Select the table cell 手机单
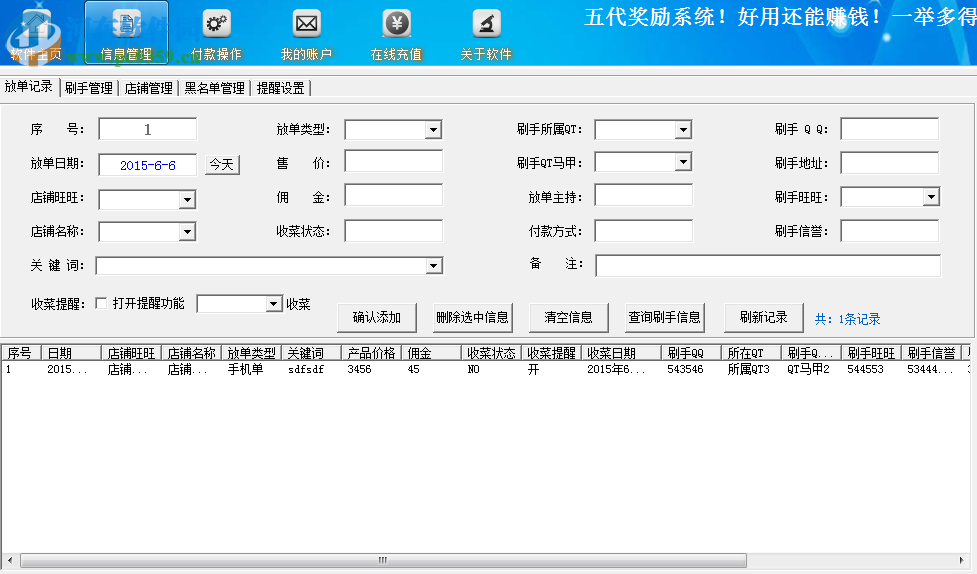 coord(245,370)
